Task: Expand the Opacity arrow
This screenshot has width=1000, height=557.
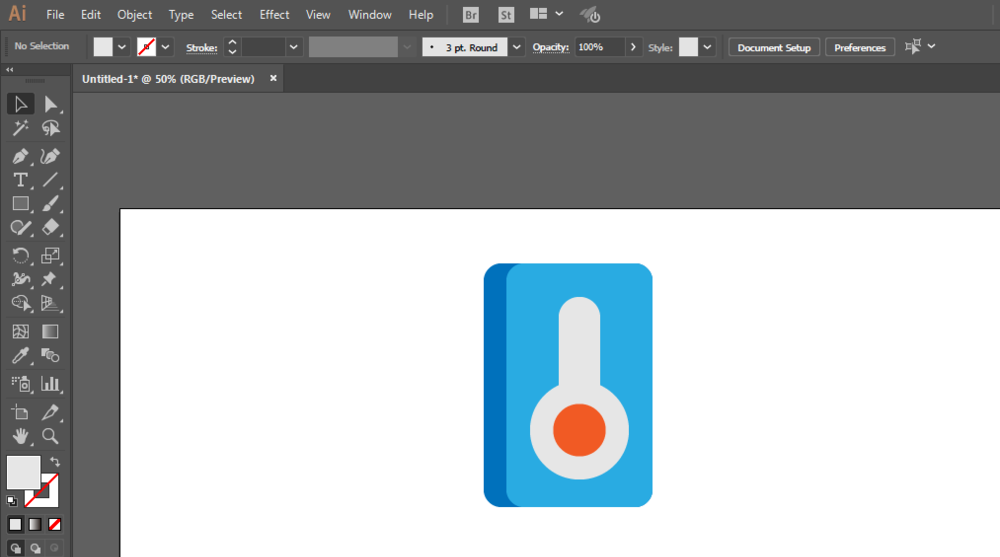Action: (633, 47)
